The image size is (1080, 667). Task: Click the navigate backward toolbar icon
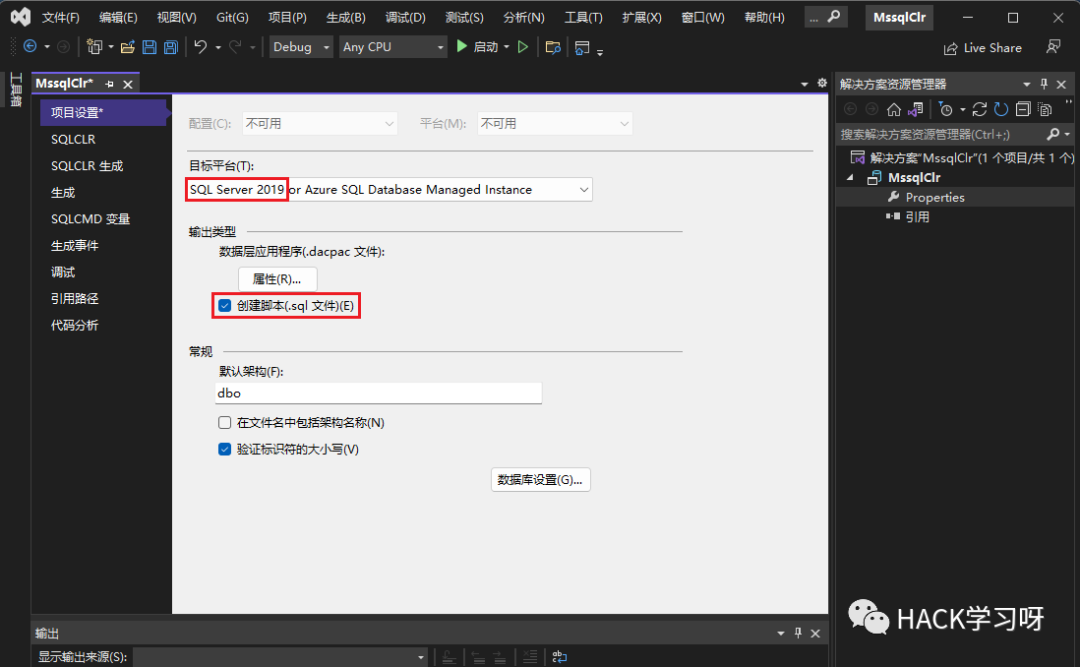[x=30, y=47]
